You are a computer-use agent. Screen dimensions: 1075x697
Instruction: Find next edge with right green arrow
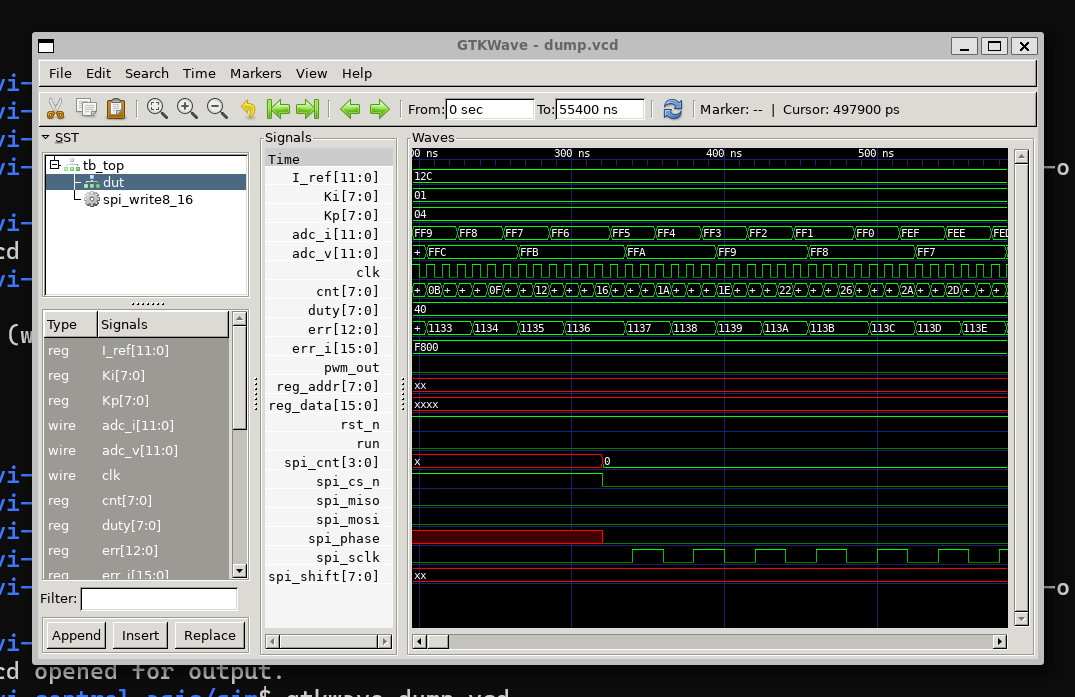[379, 109]
